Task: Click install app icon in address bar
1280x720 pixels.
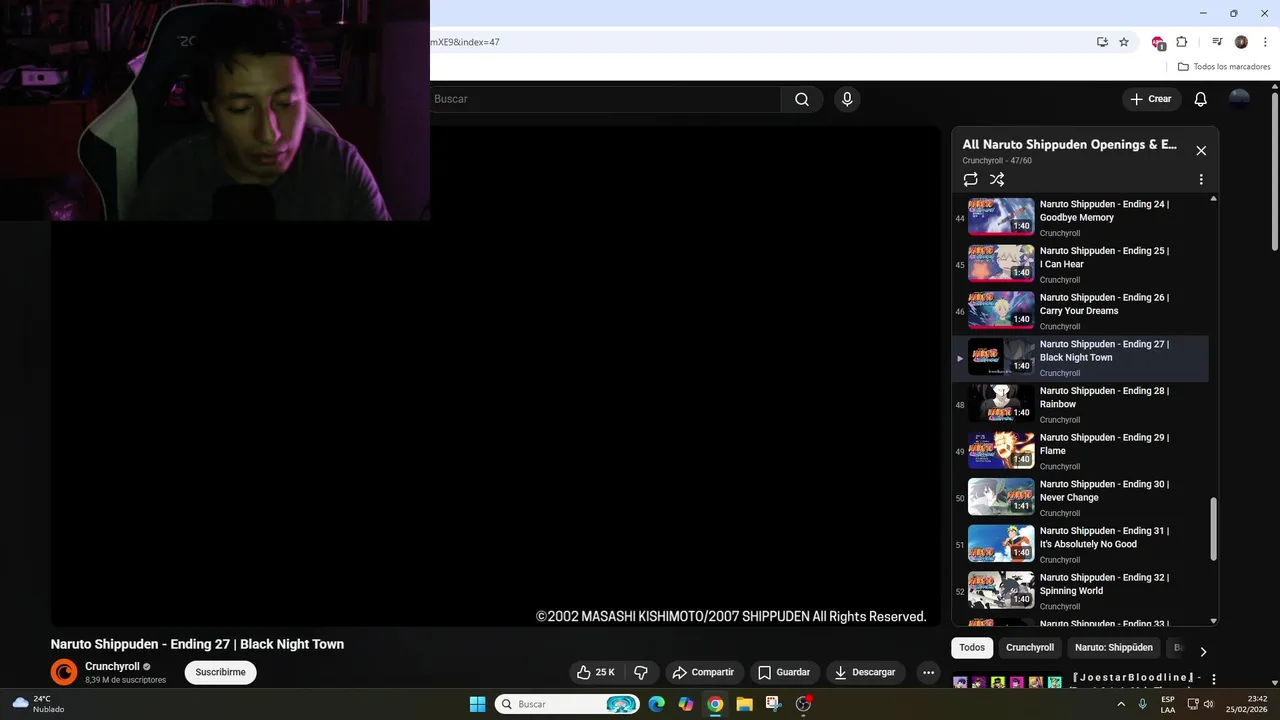Action: tap(1102, 42)
